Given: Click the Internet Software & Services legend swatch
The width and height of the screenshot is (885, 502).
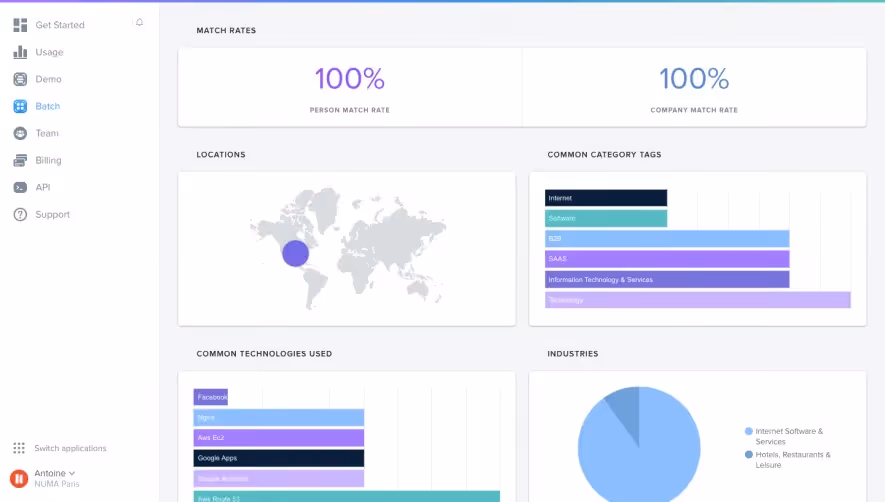Looking at the screenshot, I should pyautogui.click(x=749, y=431).
